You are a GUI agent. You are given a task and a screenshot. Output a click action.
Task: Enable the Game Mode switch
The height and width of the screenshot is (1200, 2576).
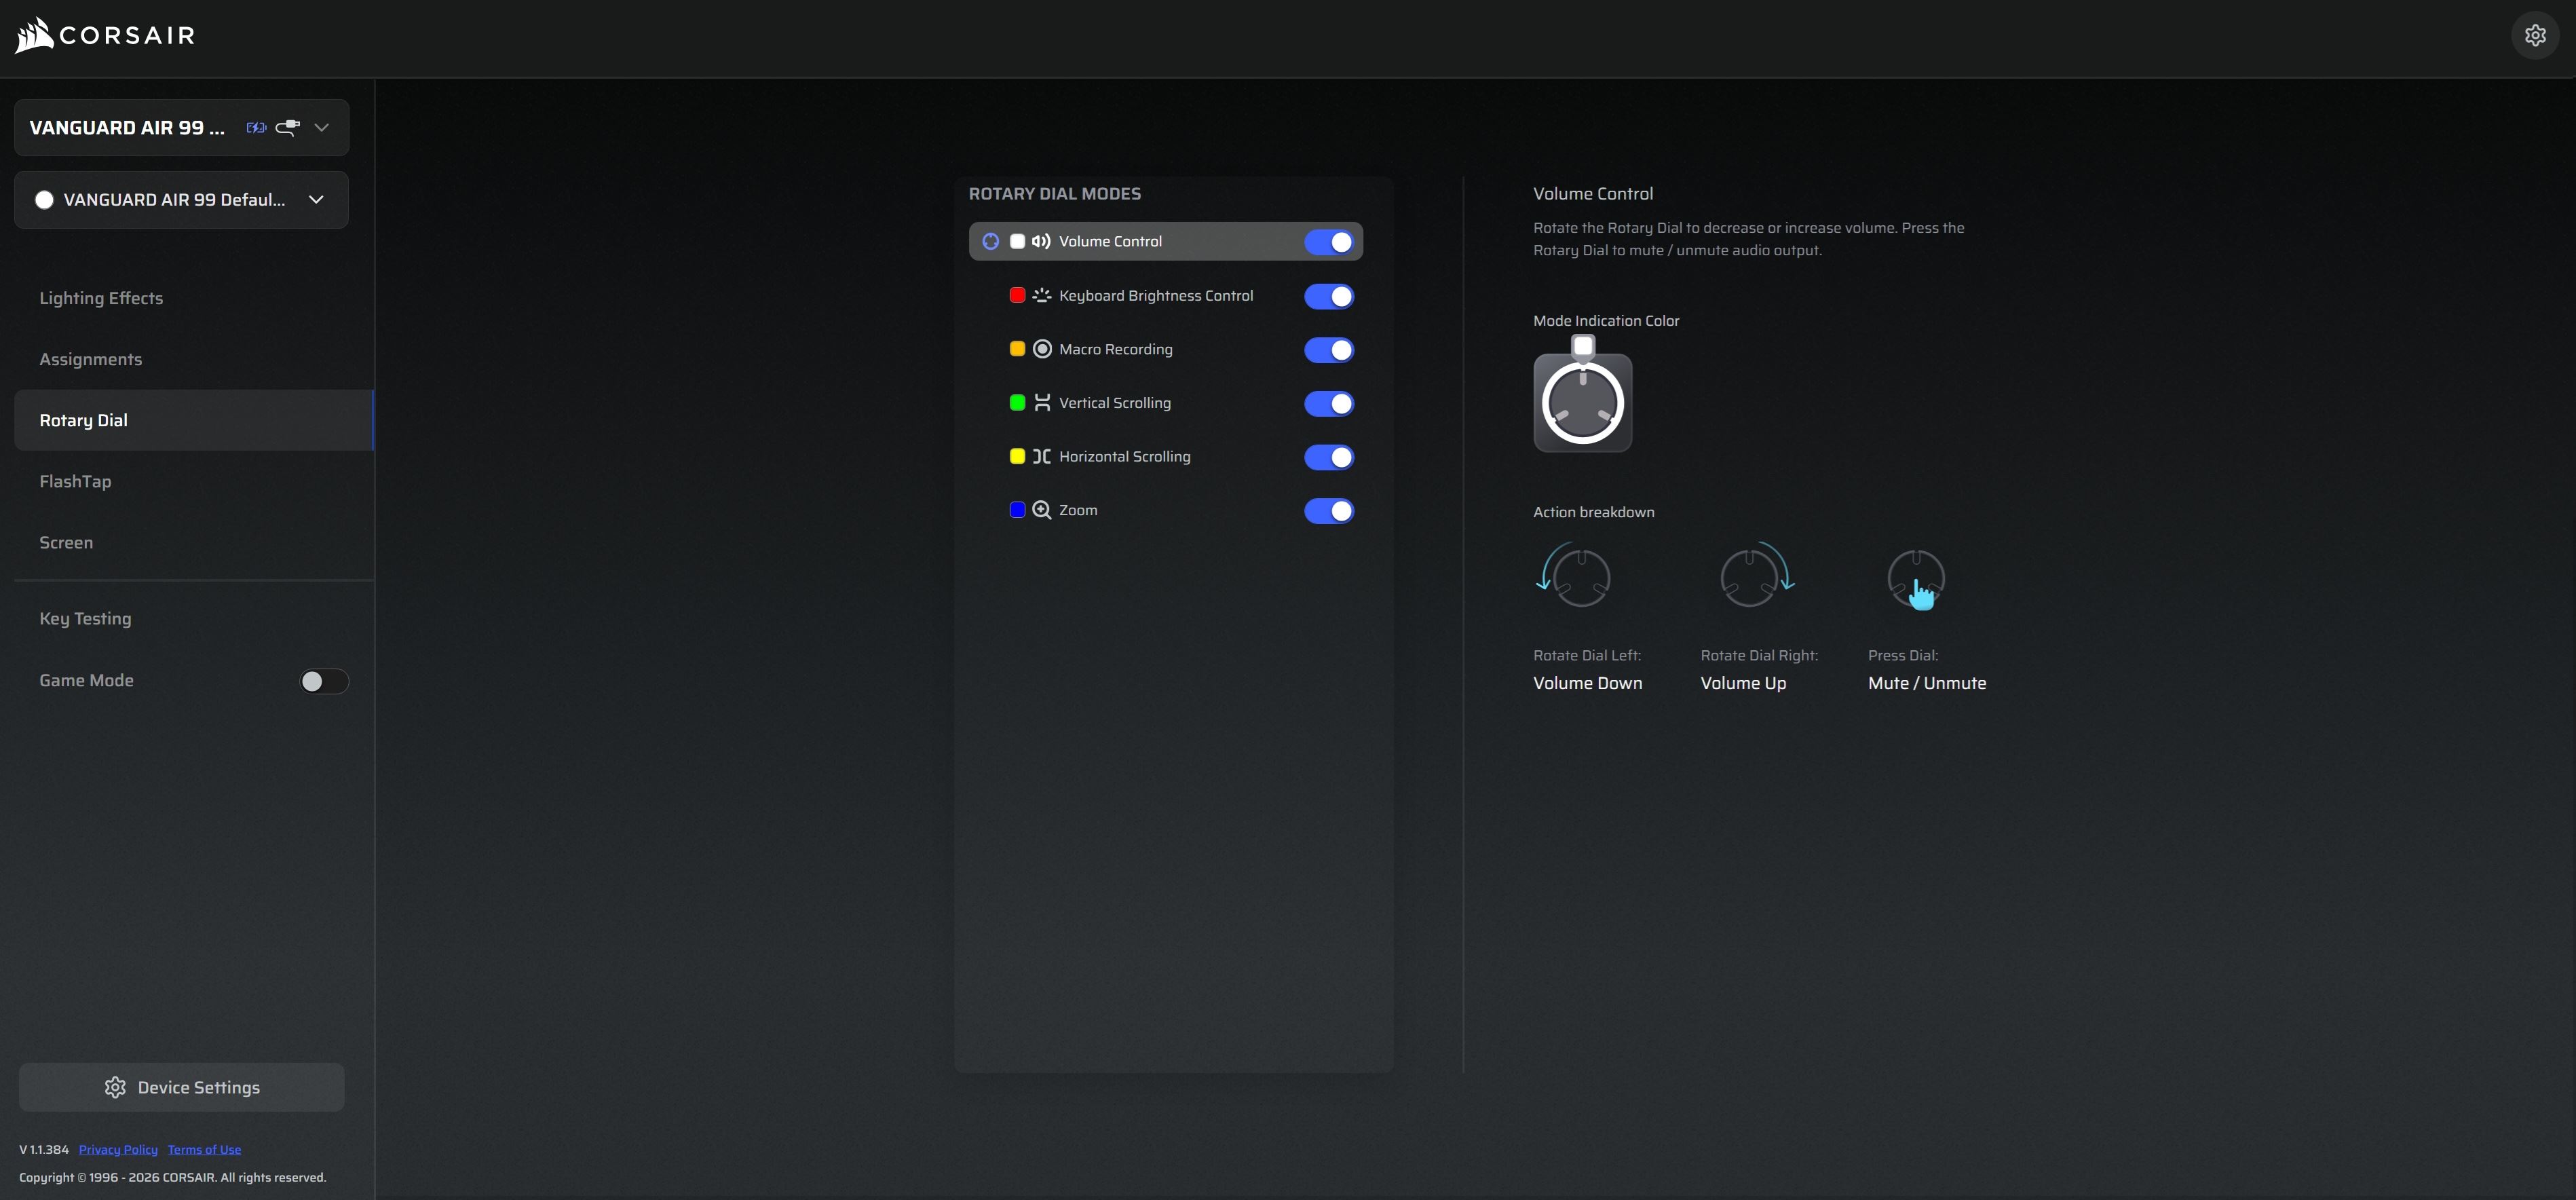(x=324, y=681)
